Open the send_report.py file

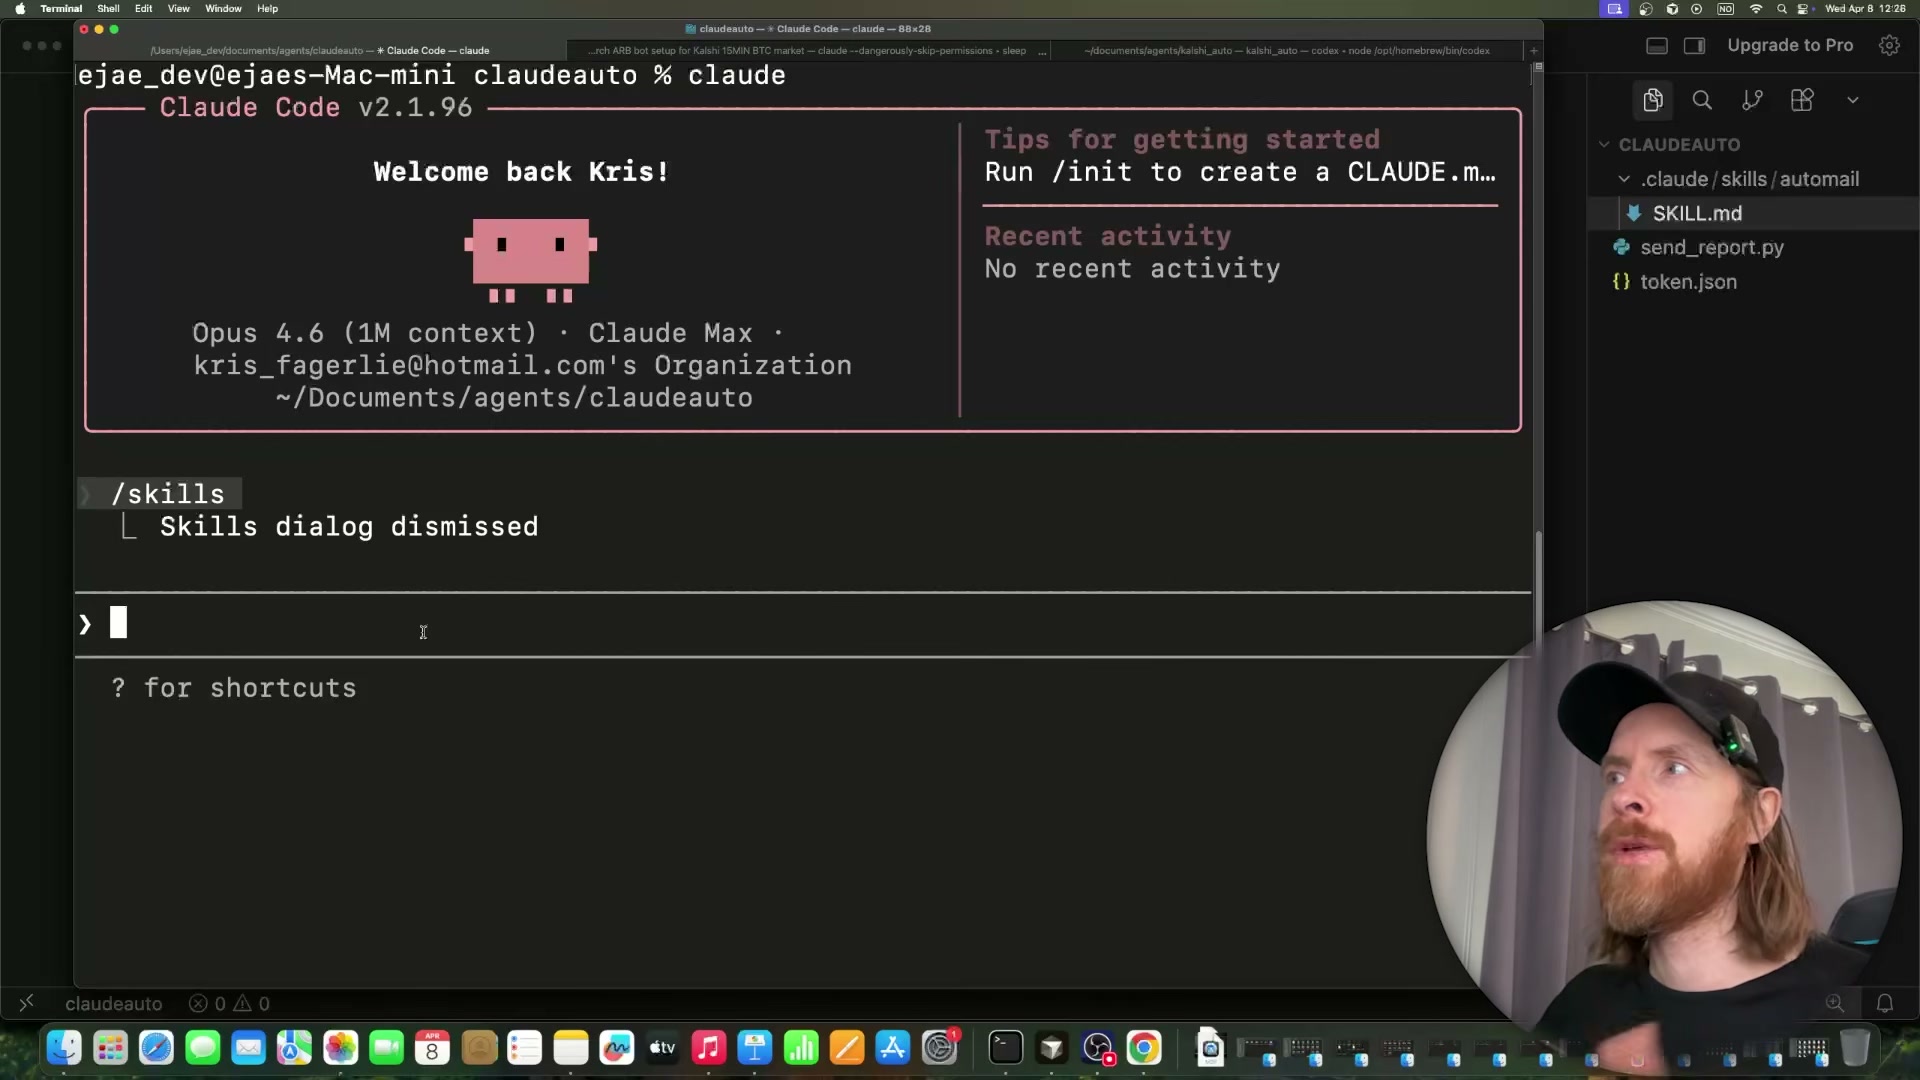coord(1711,247)
